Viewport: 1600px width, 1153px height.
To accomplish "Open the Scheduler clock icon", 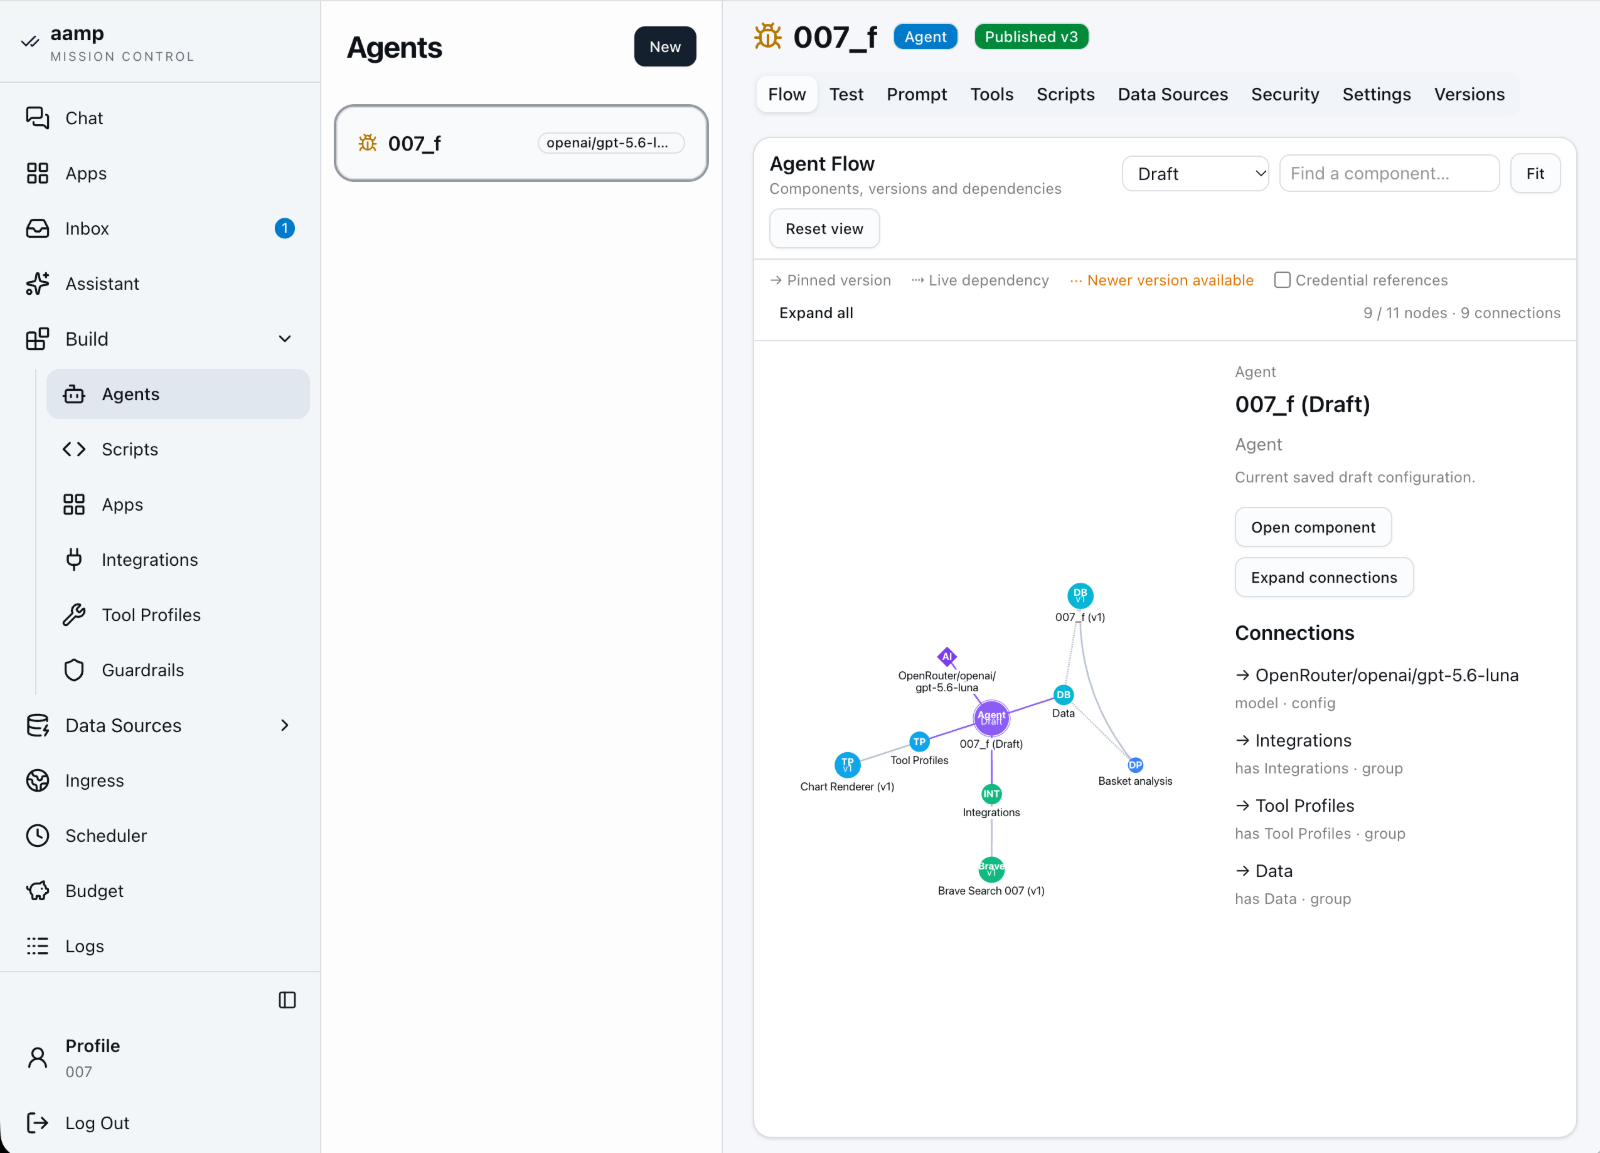I will (37, 836).
